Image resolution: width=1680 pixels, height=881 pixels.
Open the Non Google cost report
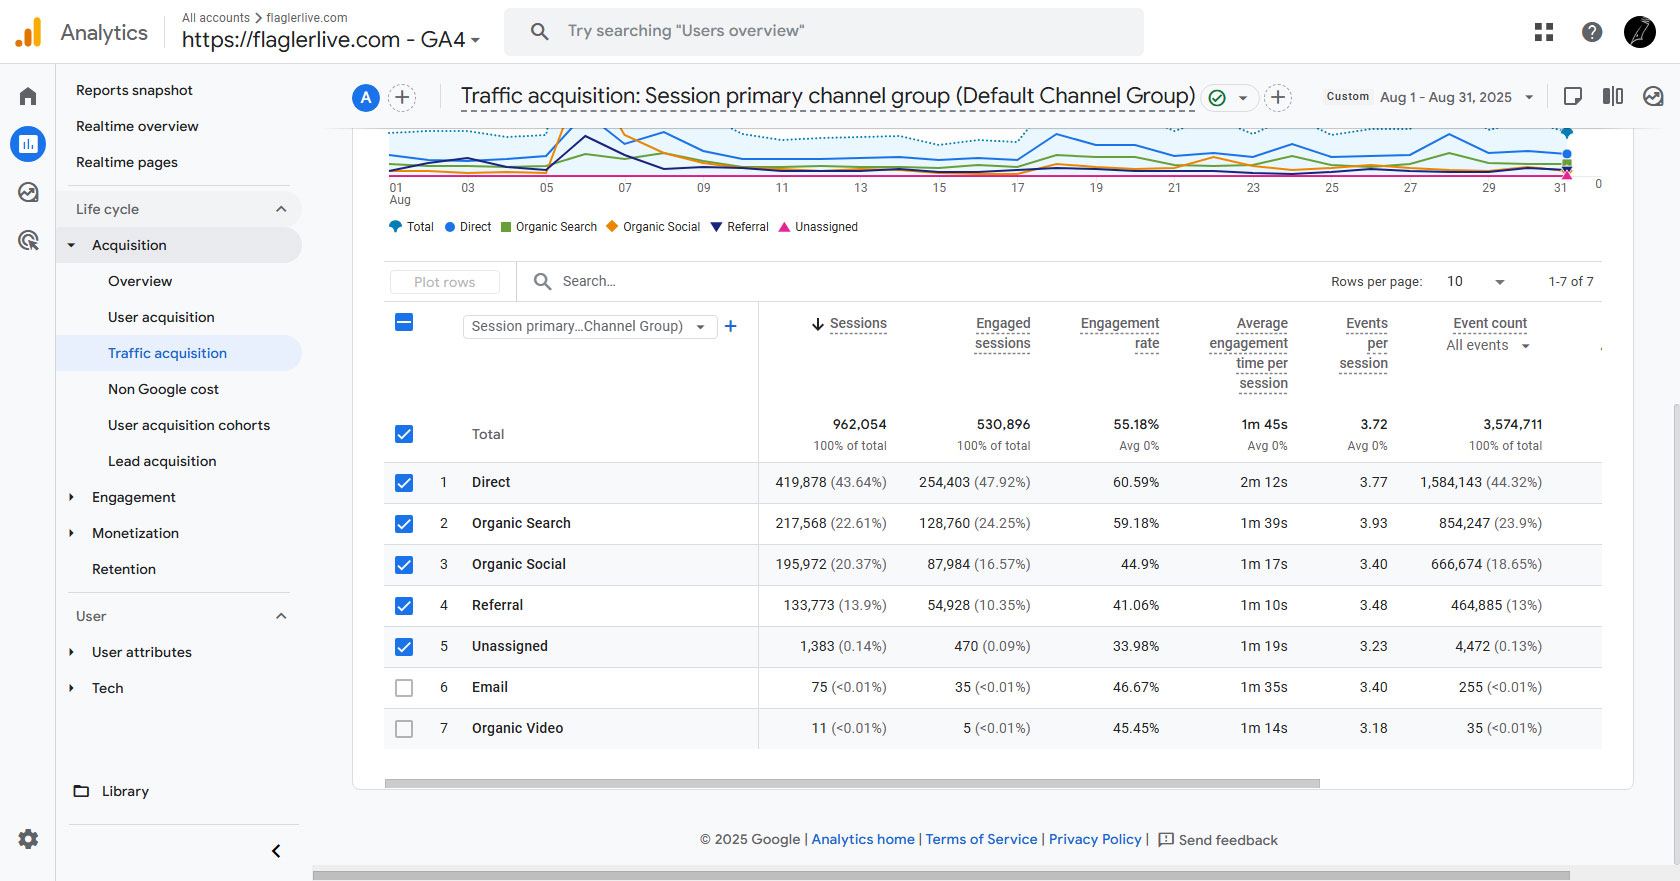(x=163, y=389)
